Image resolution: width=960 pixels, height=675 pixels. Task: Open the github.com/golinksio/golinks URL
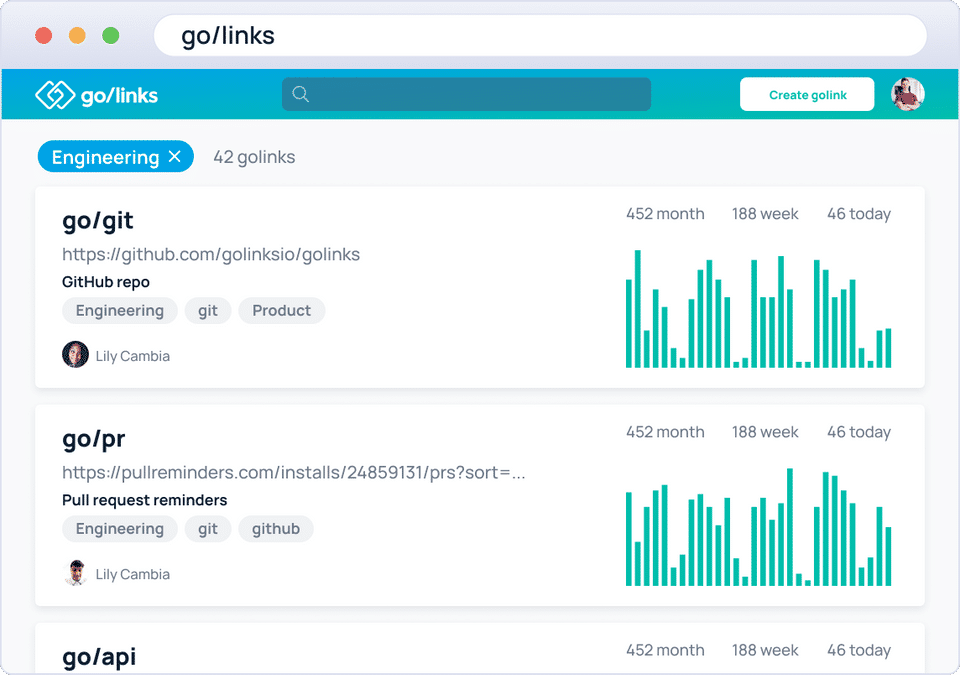[x=211, y=254]
